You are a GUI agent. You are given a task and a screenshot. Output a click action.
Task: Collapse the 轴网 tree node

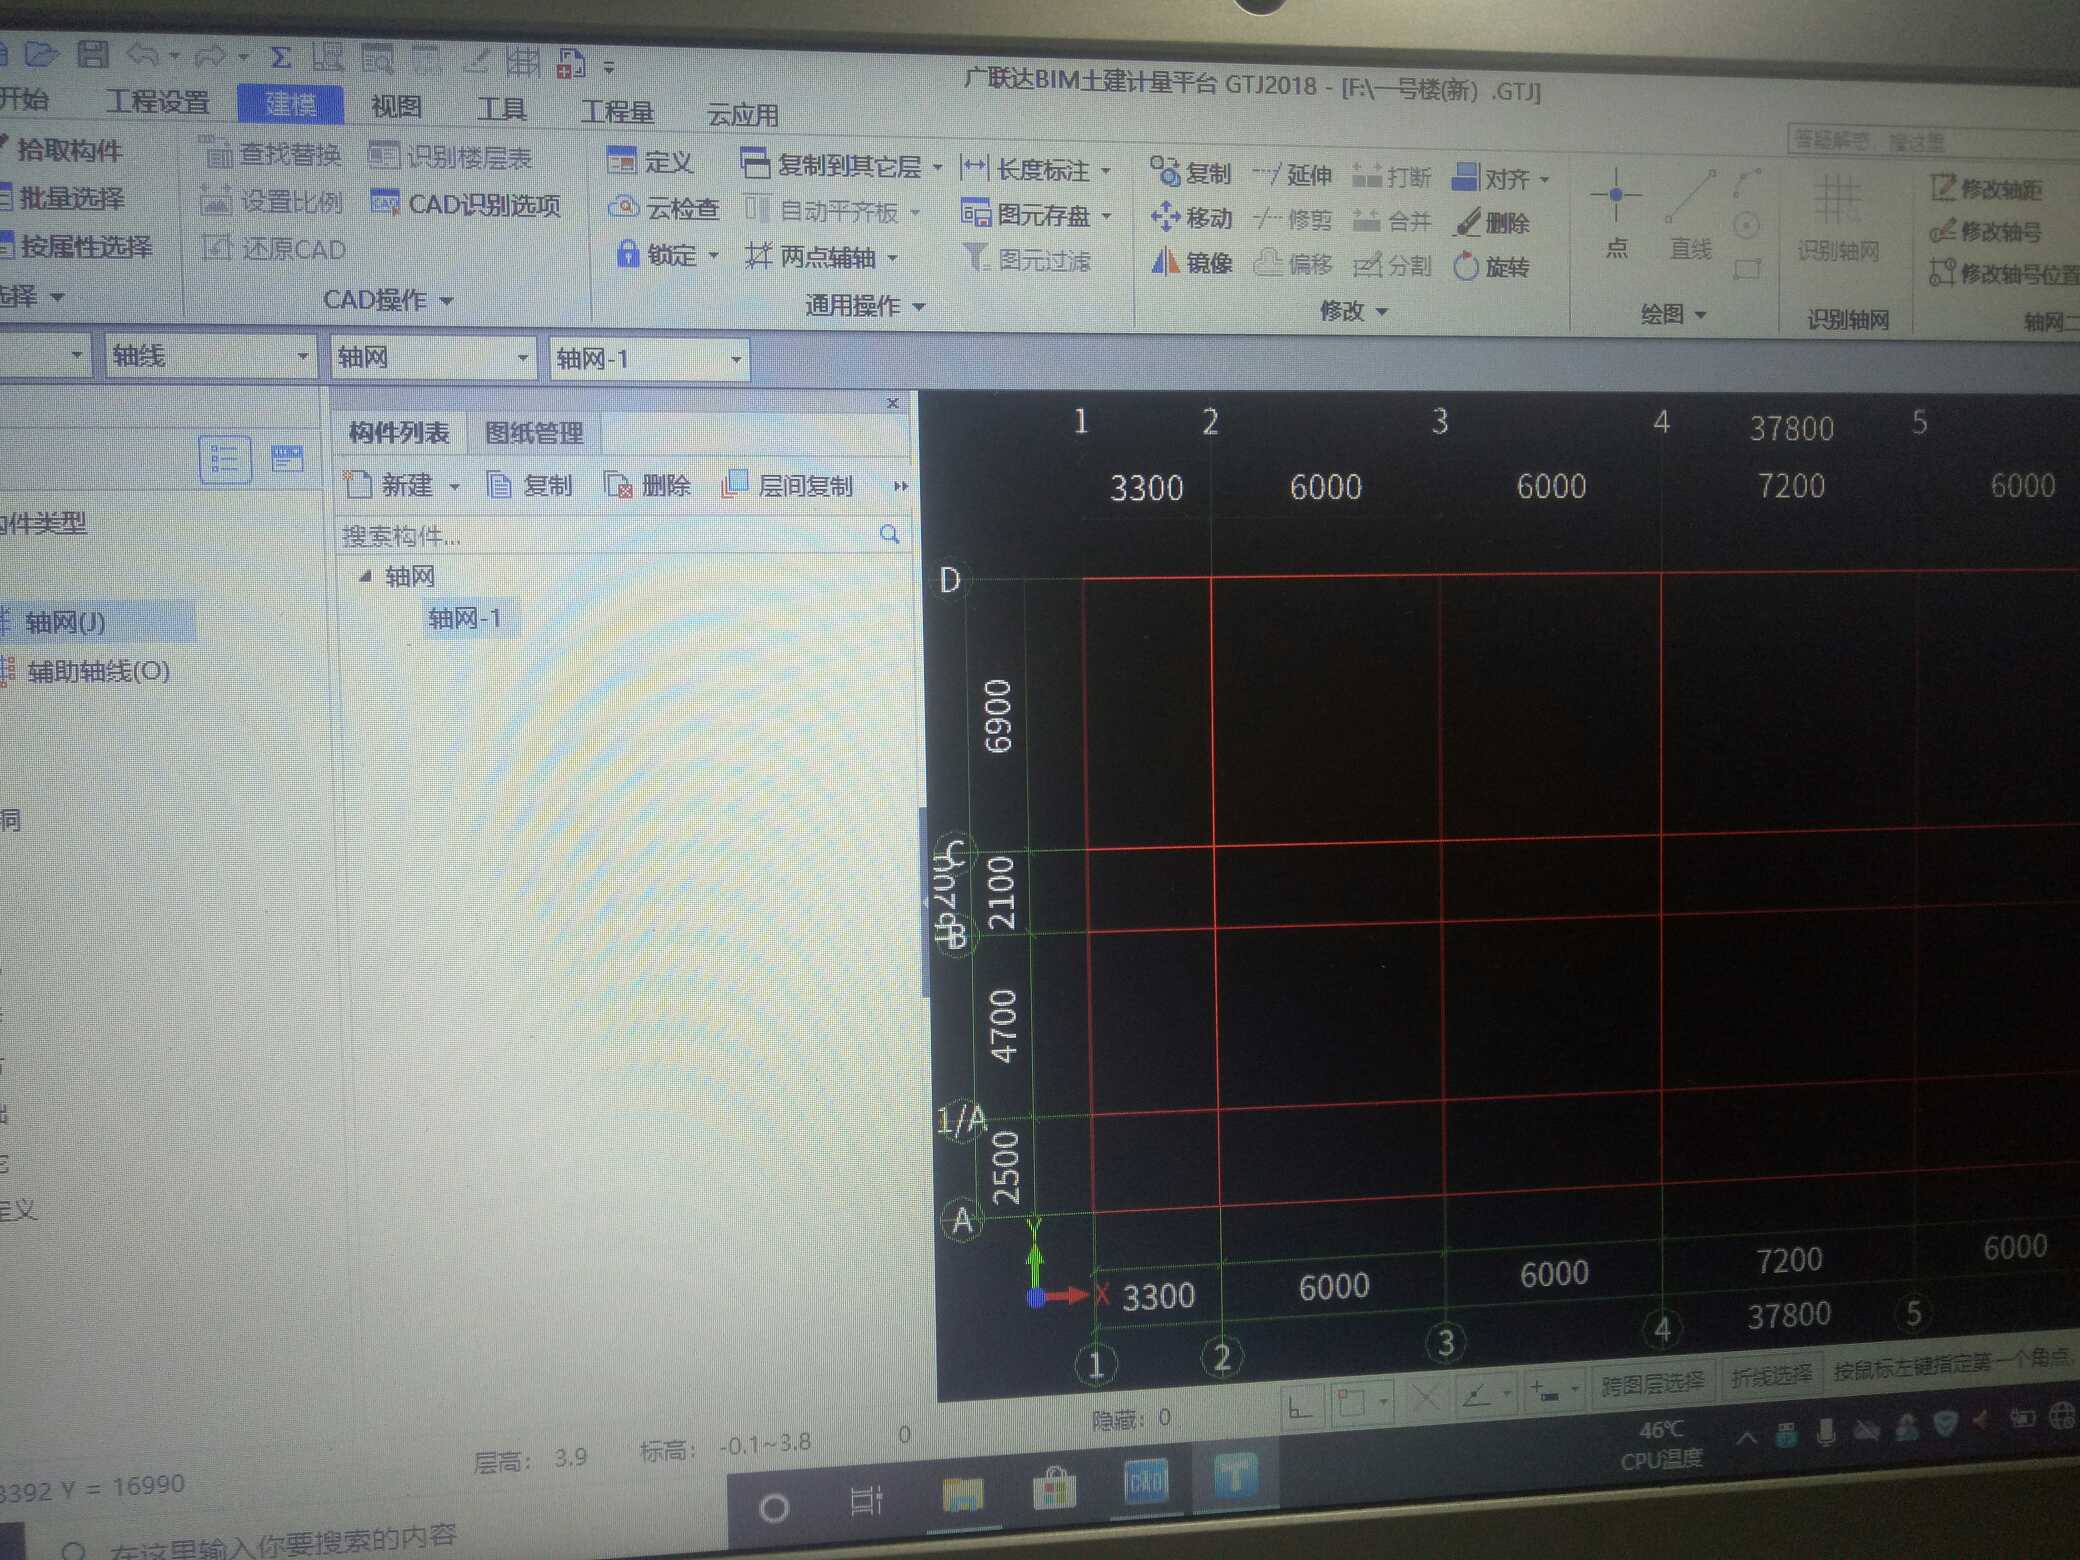click(x=365, y=576)
